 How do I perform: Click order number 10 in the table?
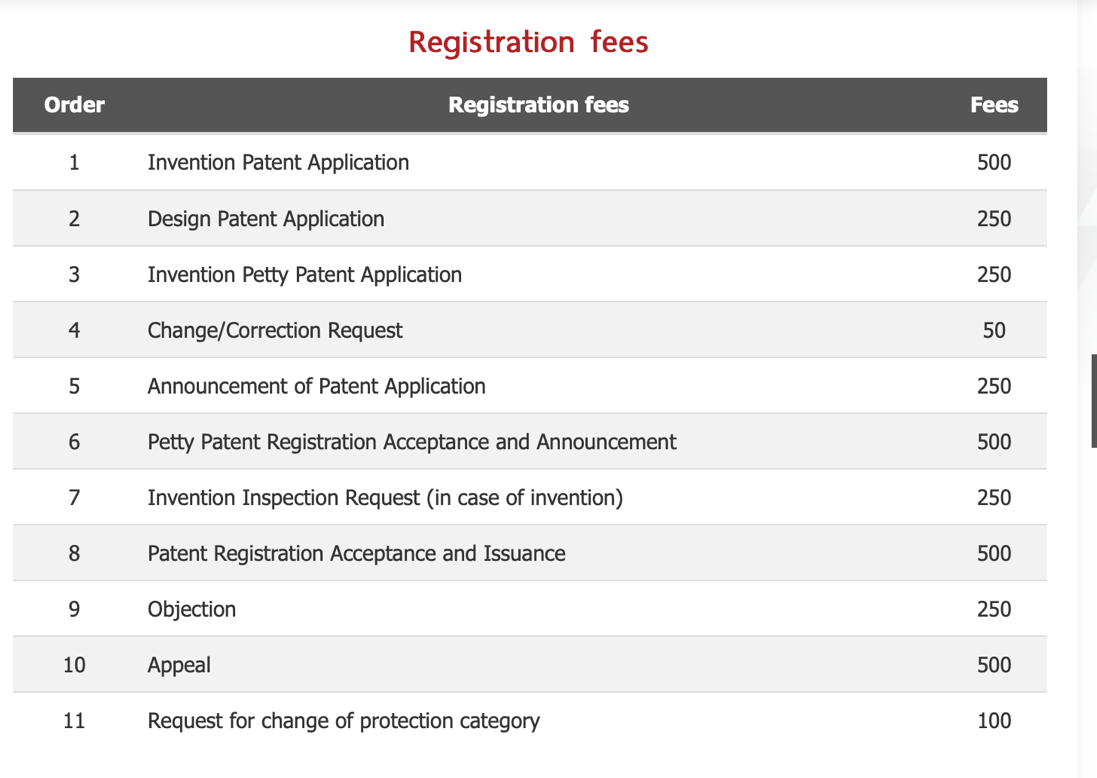[x=74, y=665]
